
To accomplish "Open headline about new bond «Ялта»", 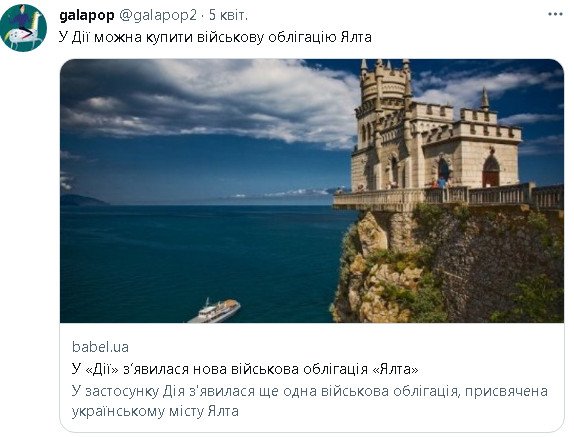I will (x=245, y=369).
